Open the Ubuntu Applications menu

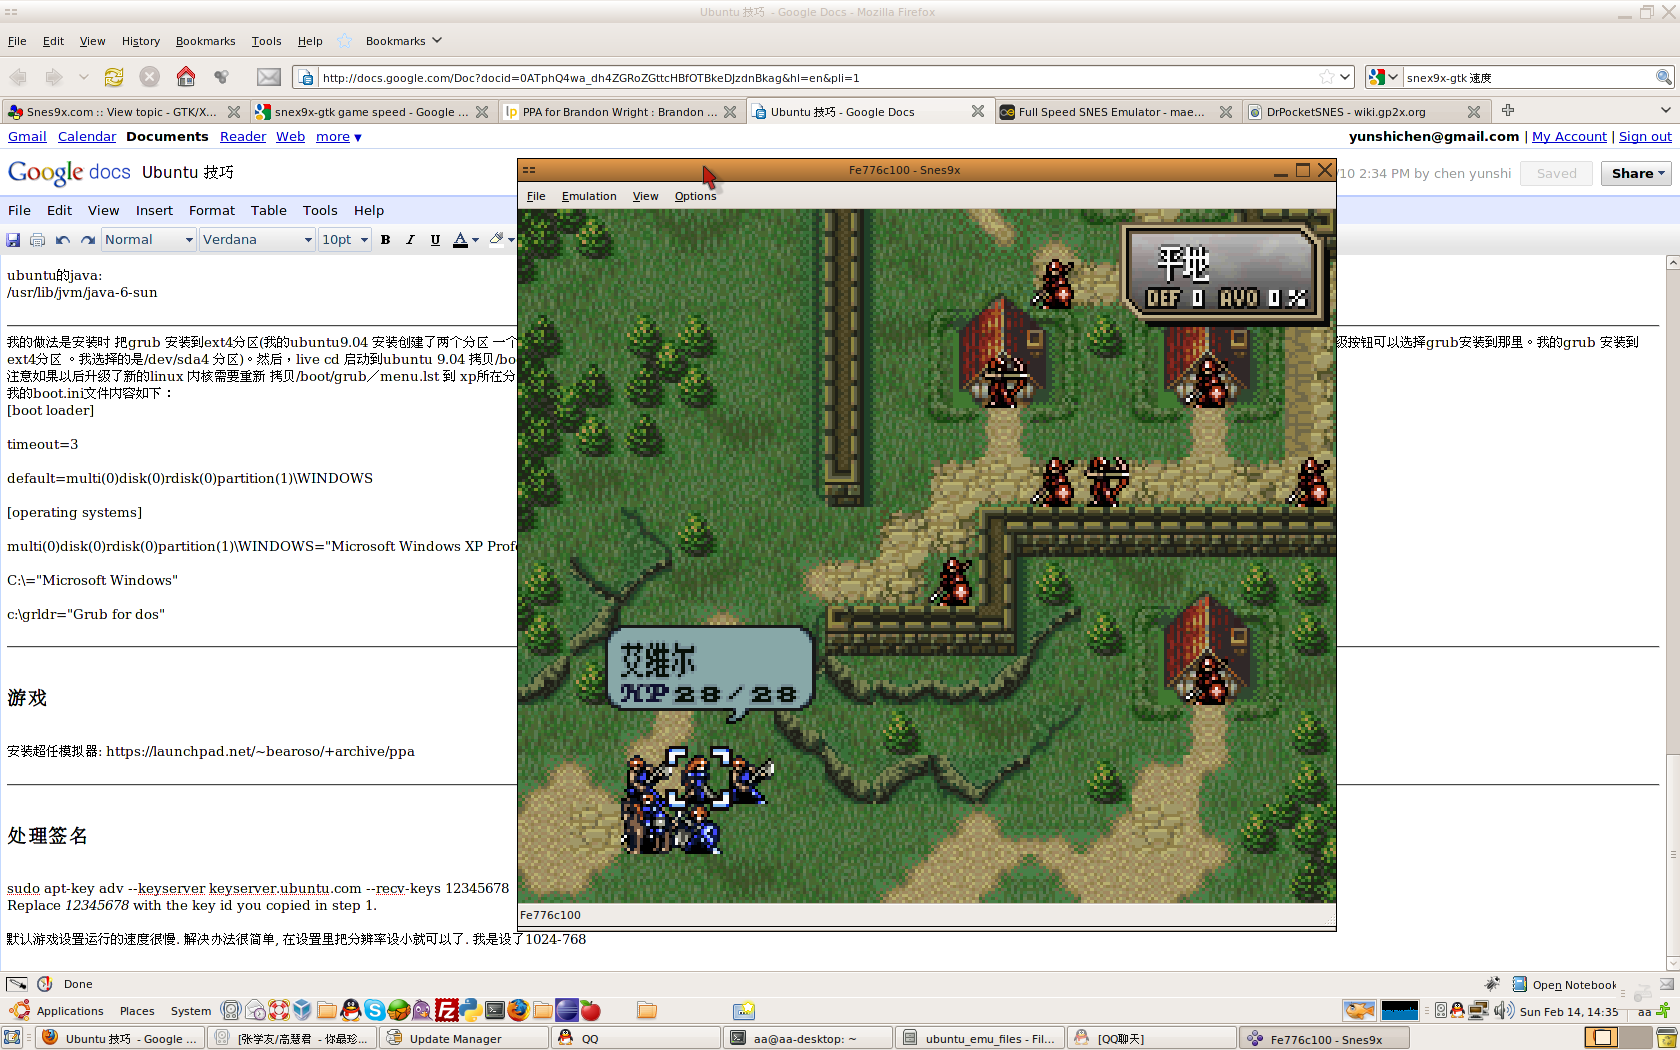pos(69,1011)
